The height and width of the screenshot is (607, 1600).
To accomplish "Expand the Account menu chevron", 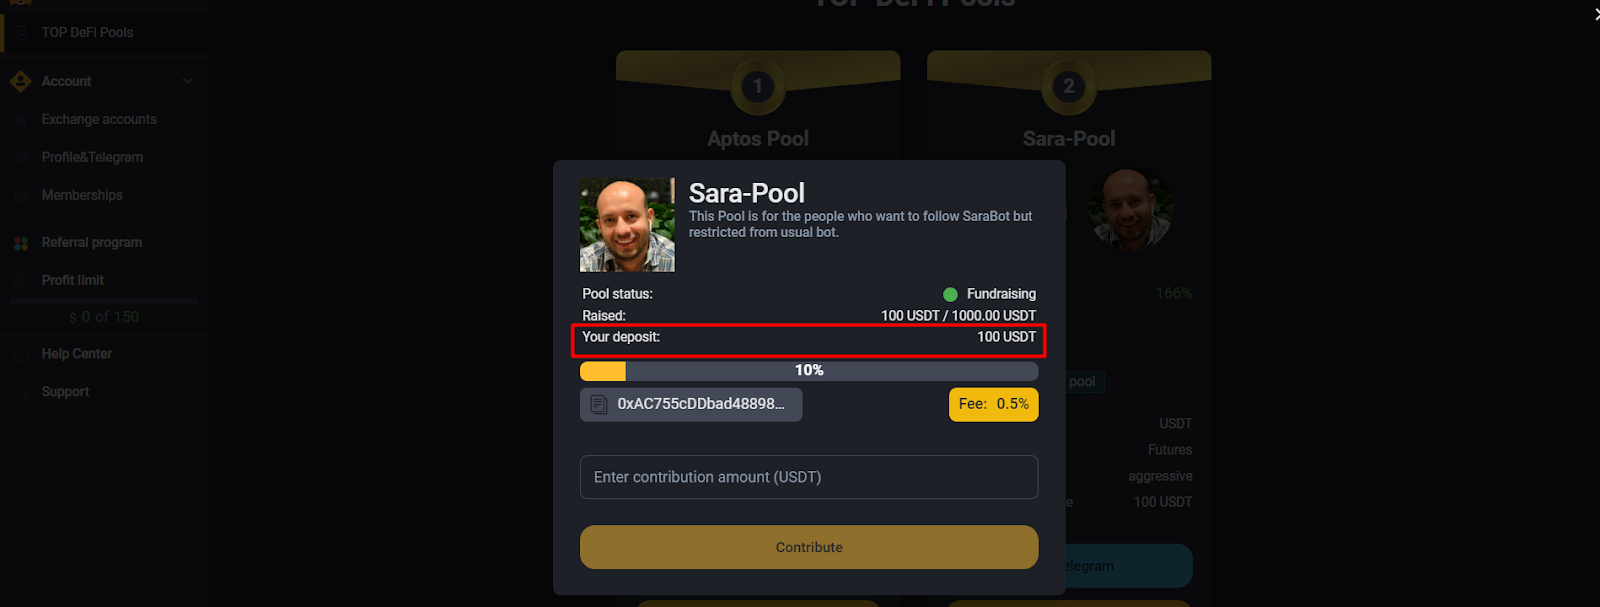I will tap(188, 81).
